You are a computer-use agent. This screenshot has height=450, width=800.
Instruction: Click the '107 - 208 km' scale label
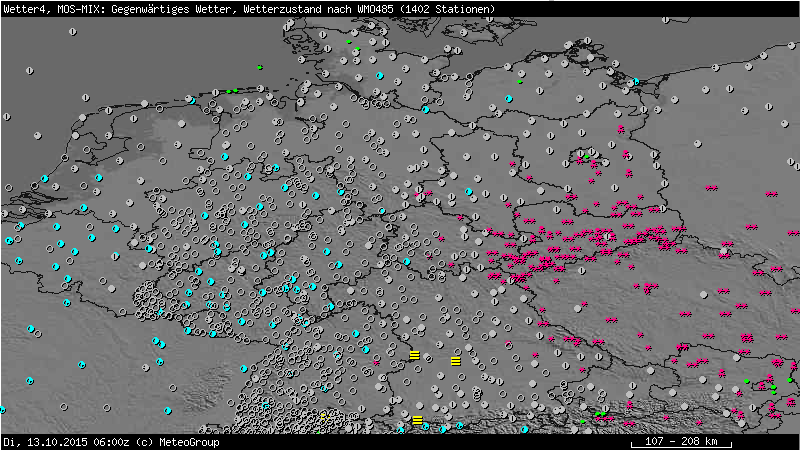click(681, 441)
